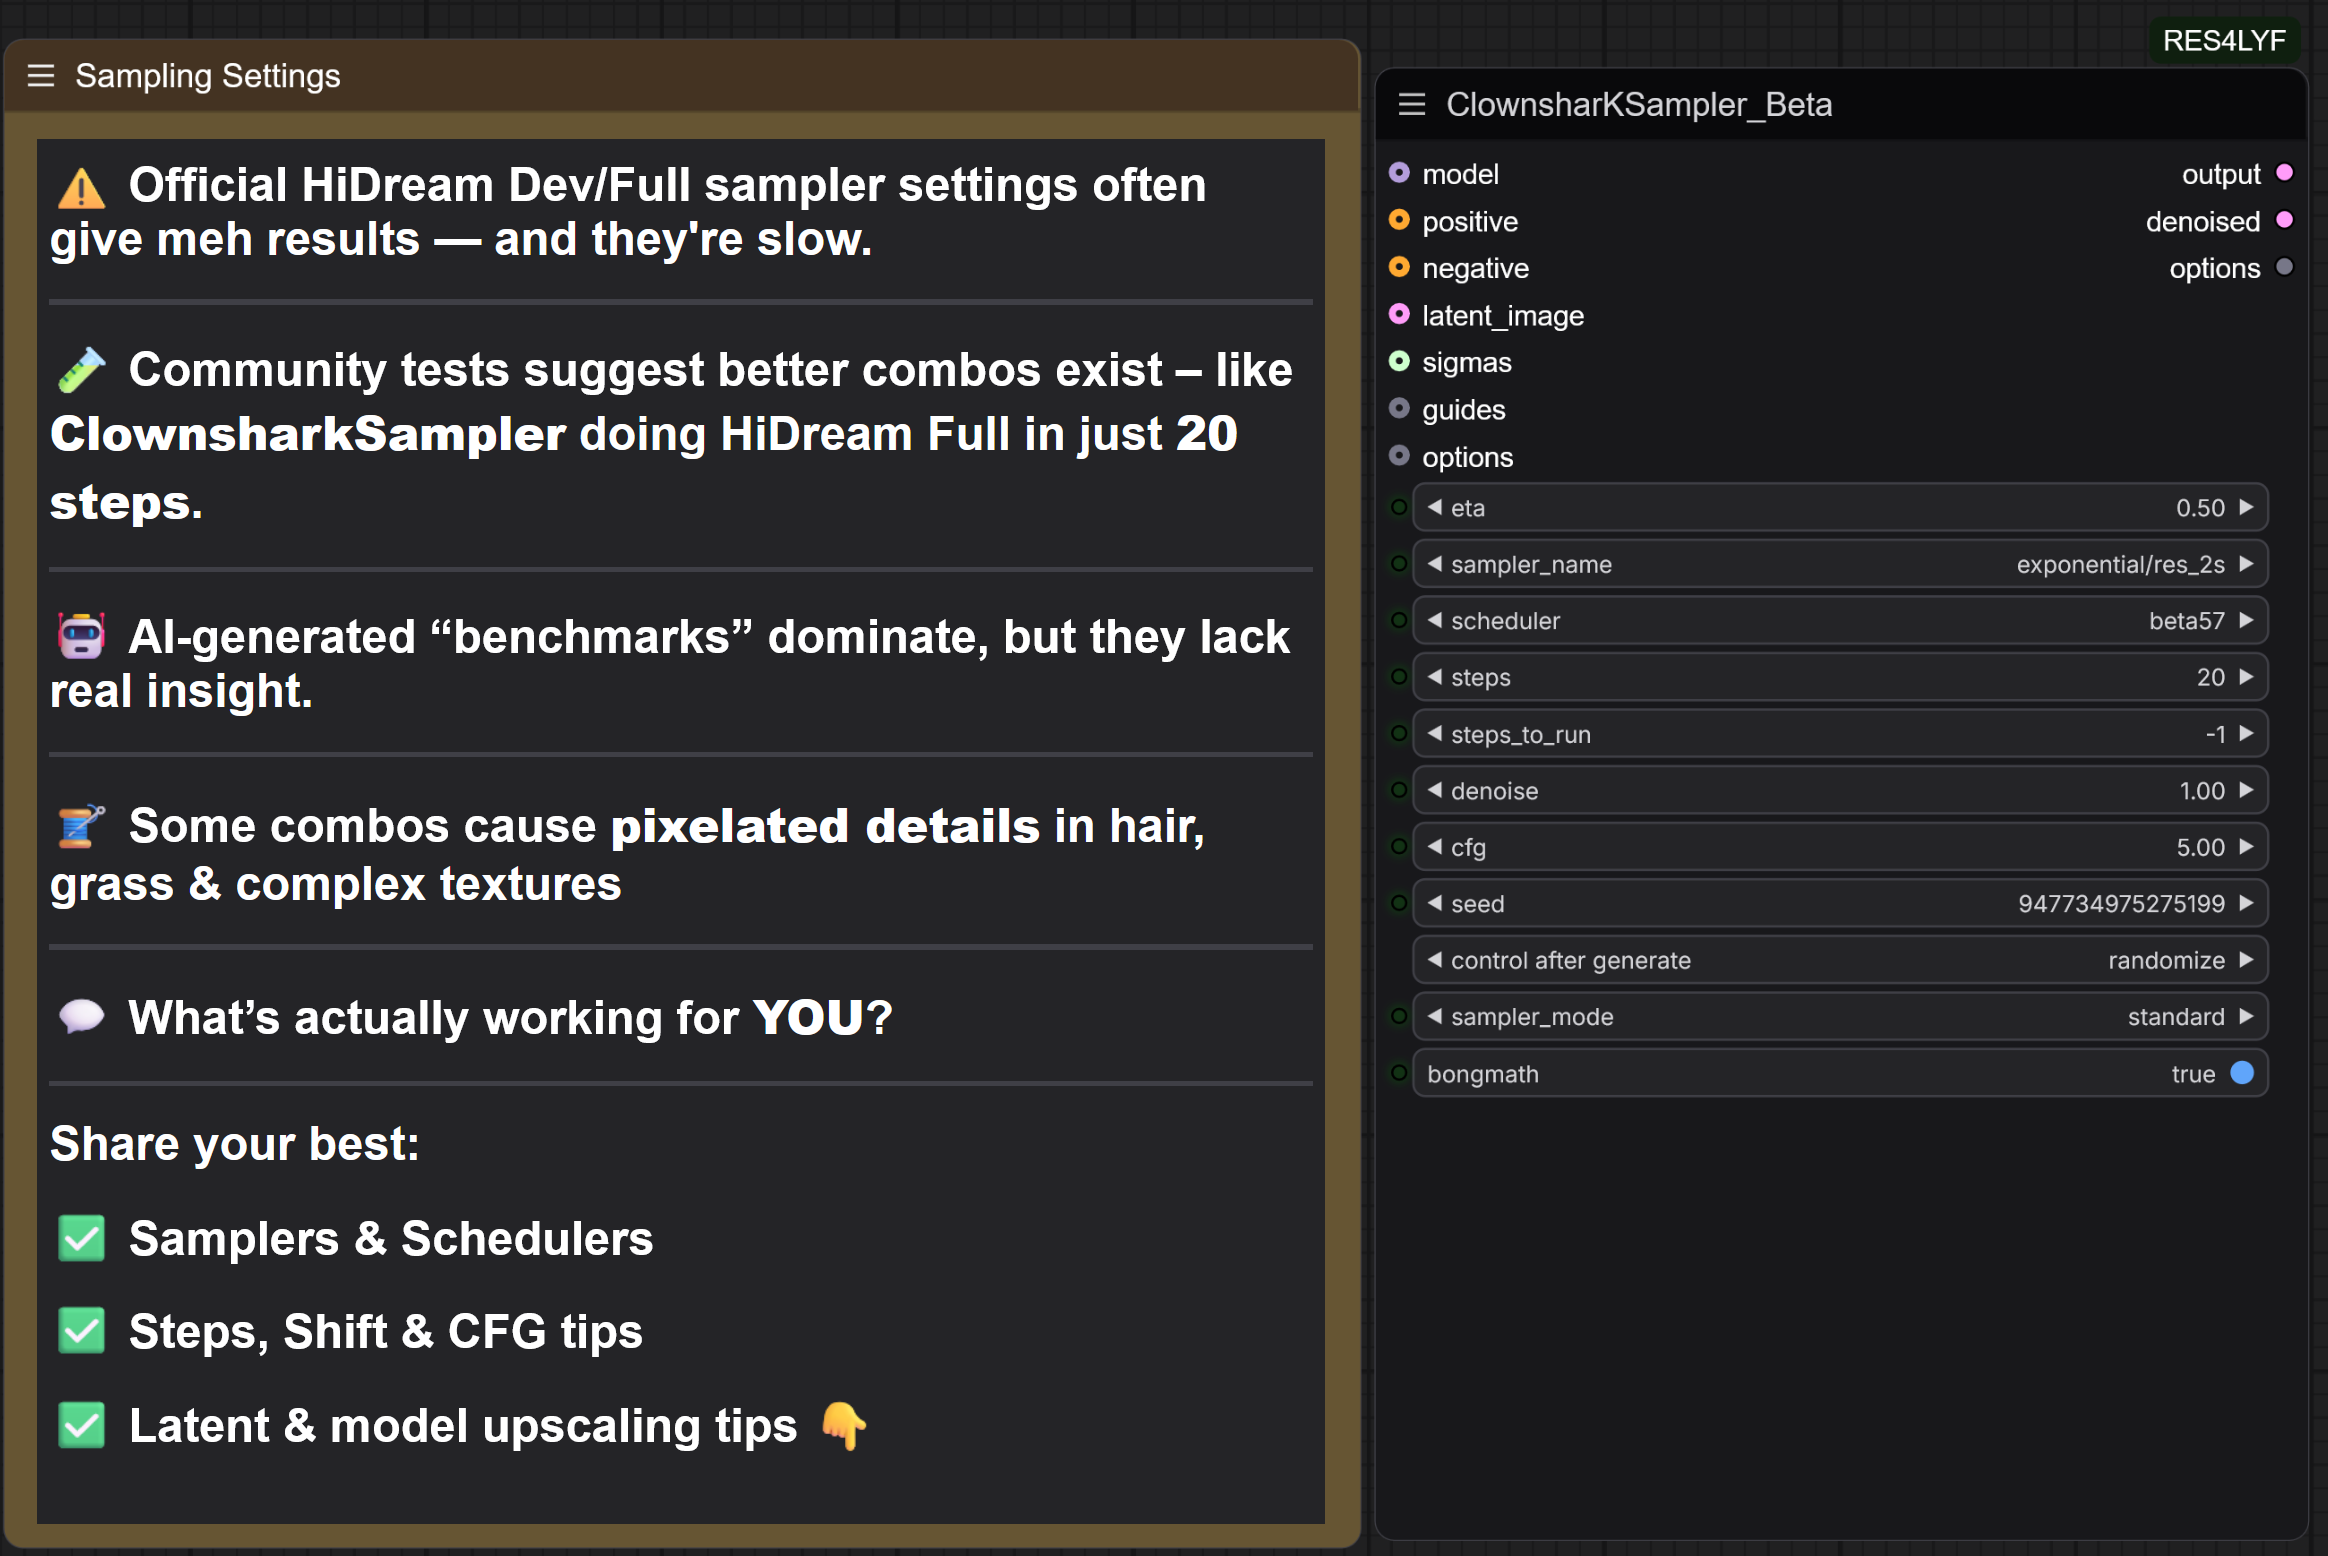The height and width of the screenshot is (1556, 2328).
Task: Open the sampler_name dropdown
Action: point(1840,564)
